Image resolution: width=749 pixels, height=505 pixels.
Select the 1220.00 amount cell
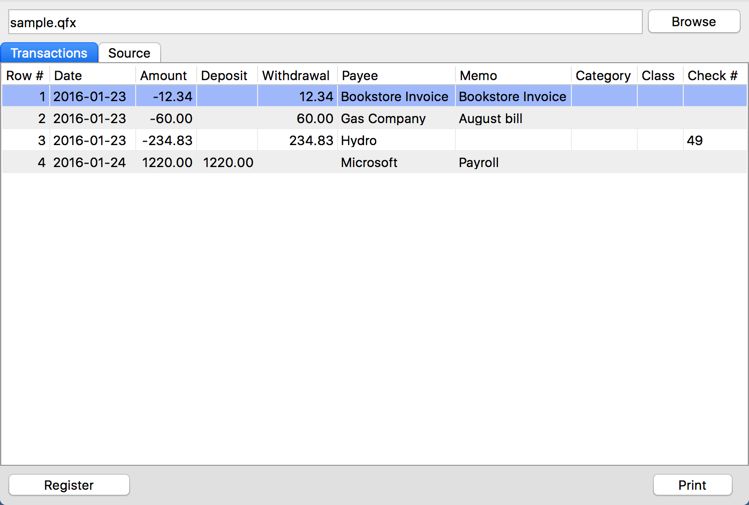(166, 162)
